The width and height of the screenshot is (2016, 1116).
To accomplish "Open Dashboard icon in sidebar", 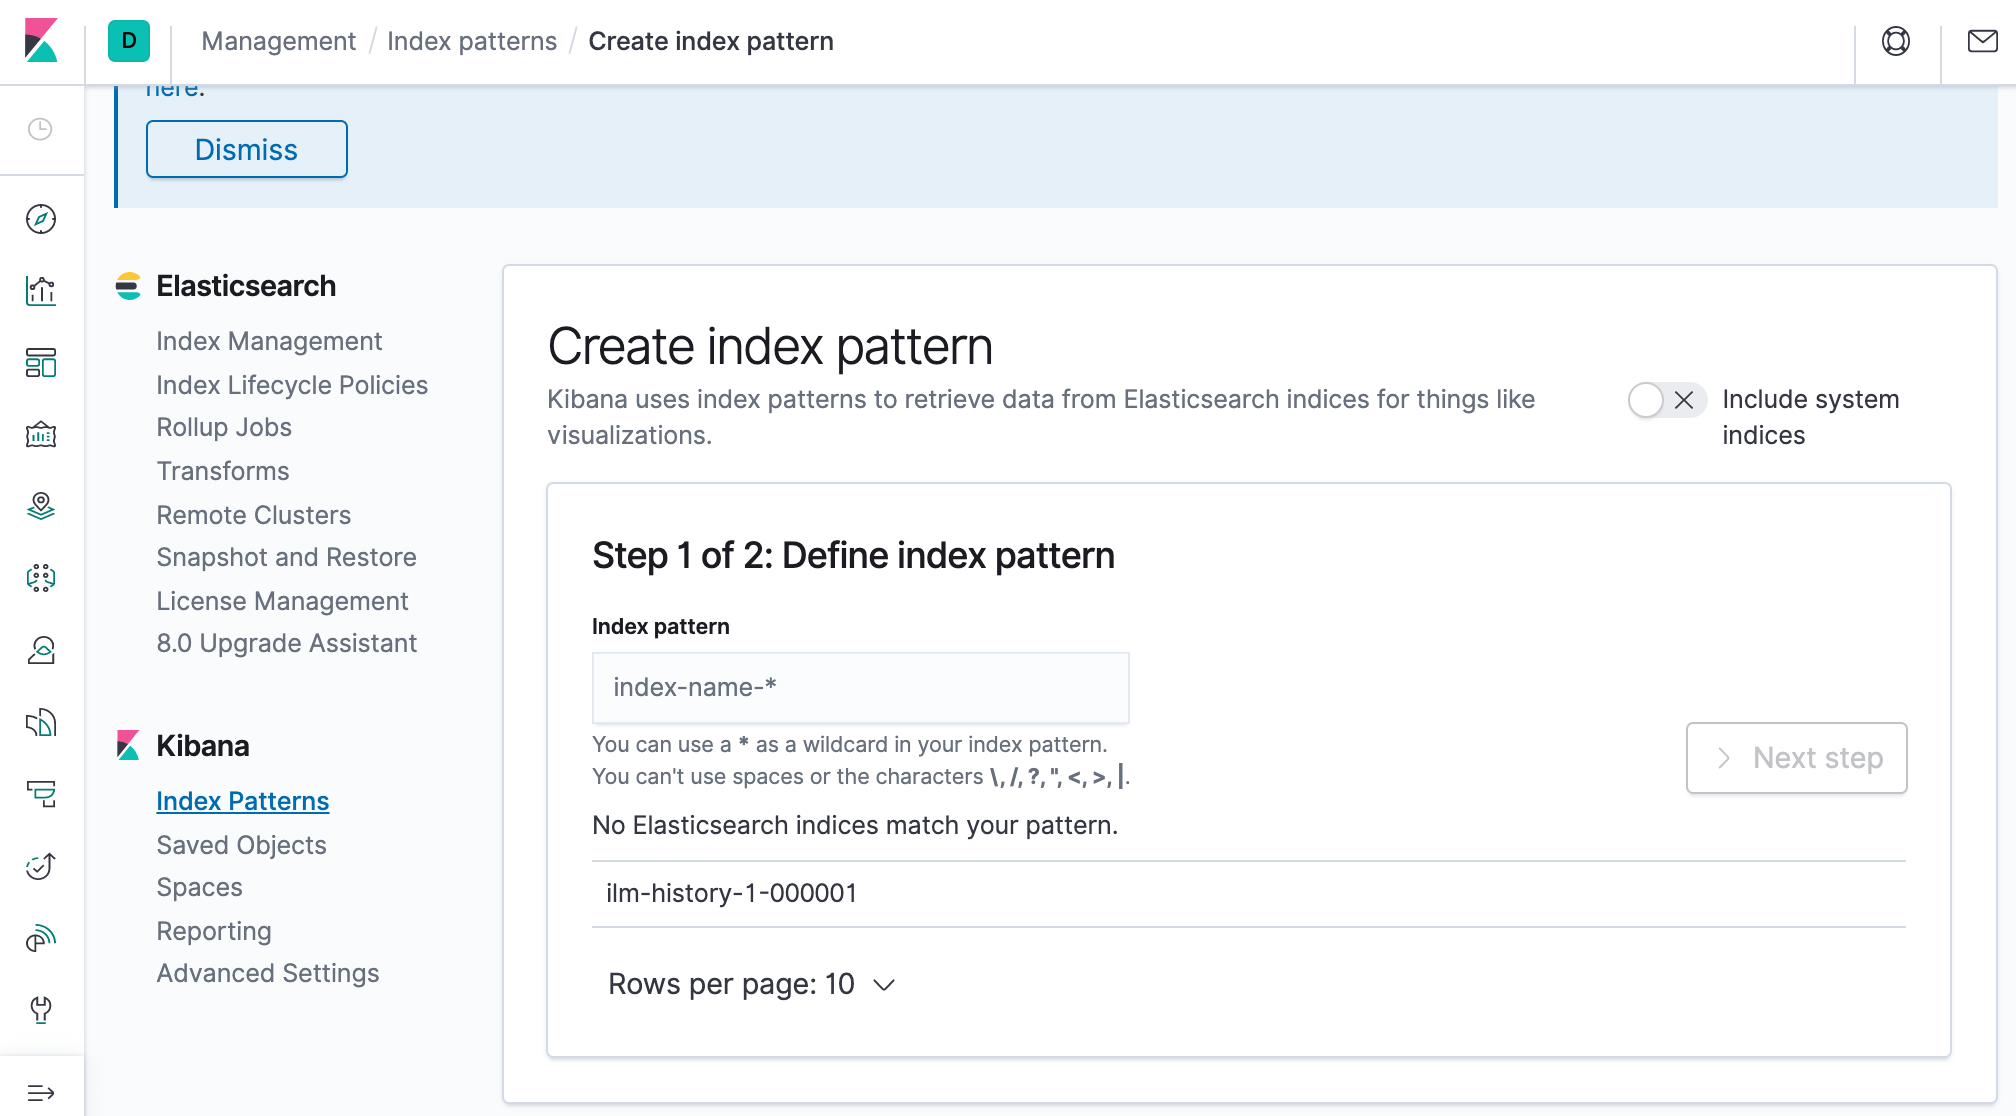I will pyautogui.click(x=41, y=363).
